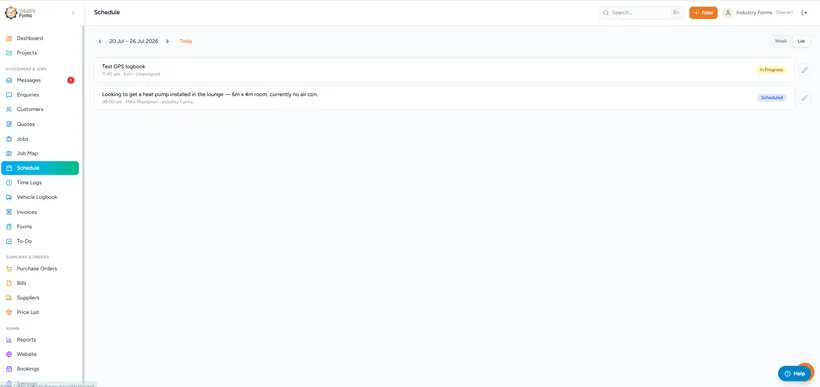Image resolution: width=820 pixels, height=387 pixels.
Task: Edit the heat pump job entry
Action: (804, 98)
